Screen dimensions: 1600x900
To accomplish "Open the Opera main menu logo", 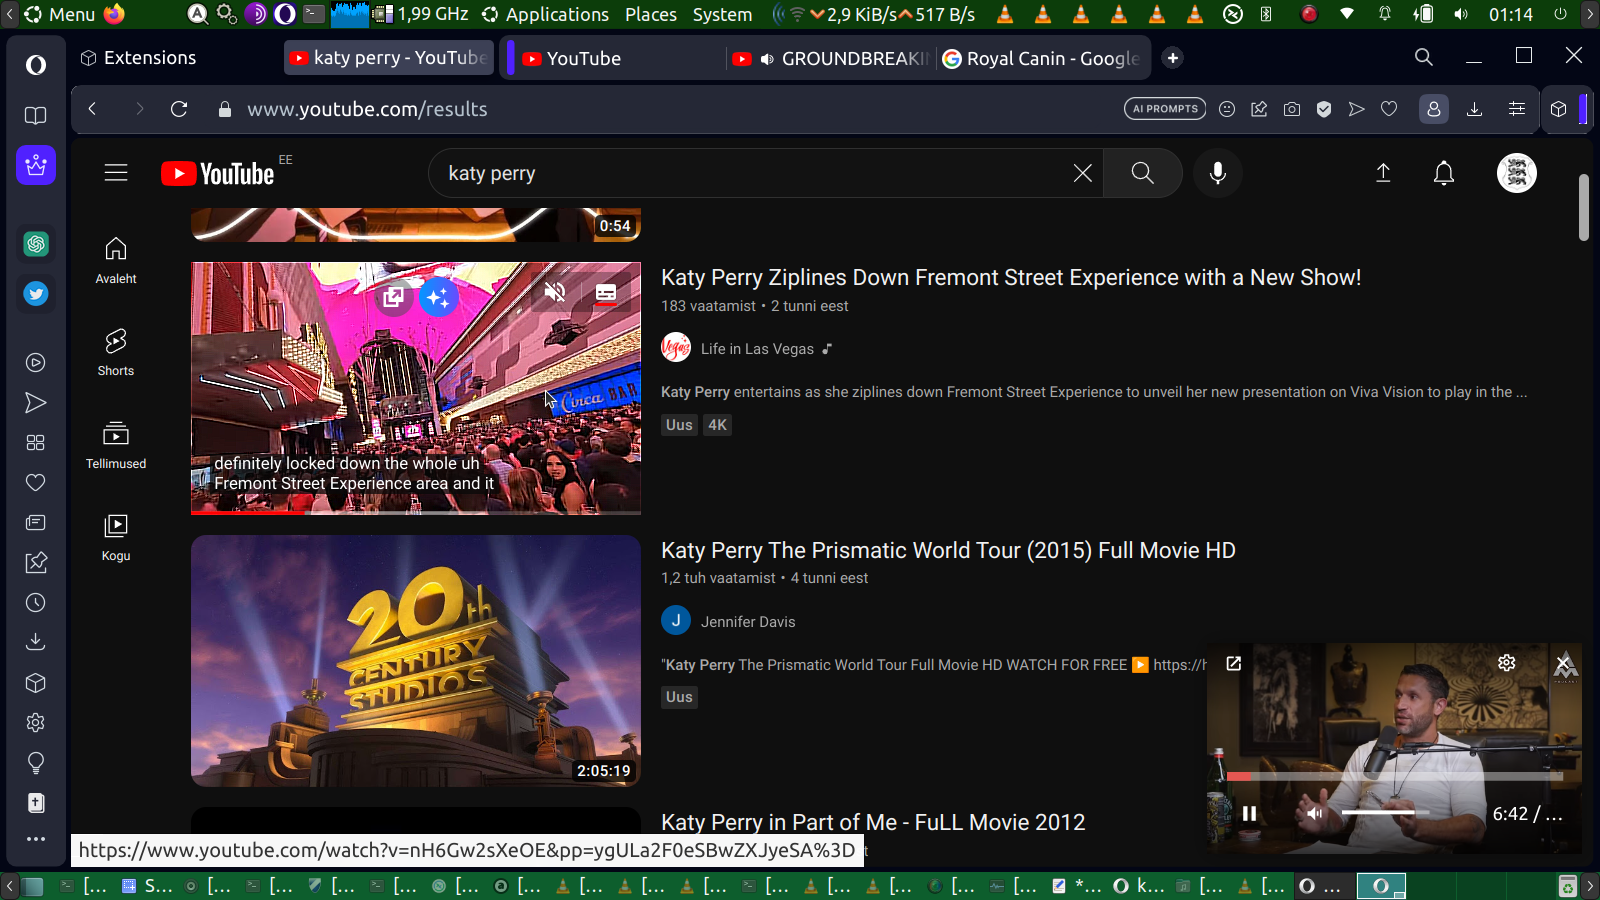I will (36, 65).
